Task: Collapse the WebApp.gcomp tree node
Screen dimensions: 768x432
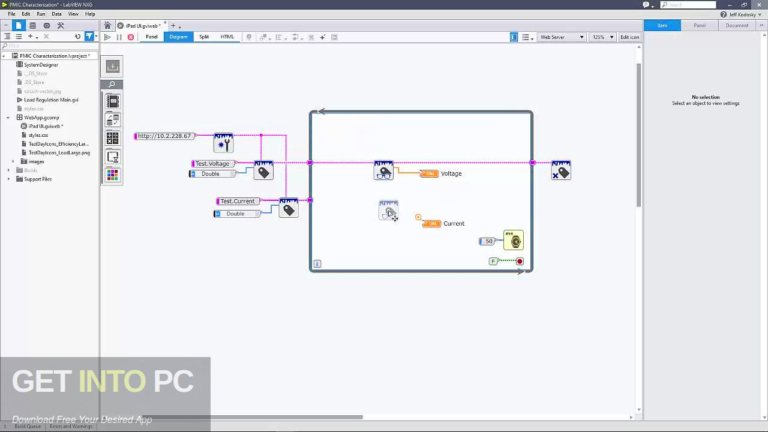Action: pos(8,118)
